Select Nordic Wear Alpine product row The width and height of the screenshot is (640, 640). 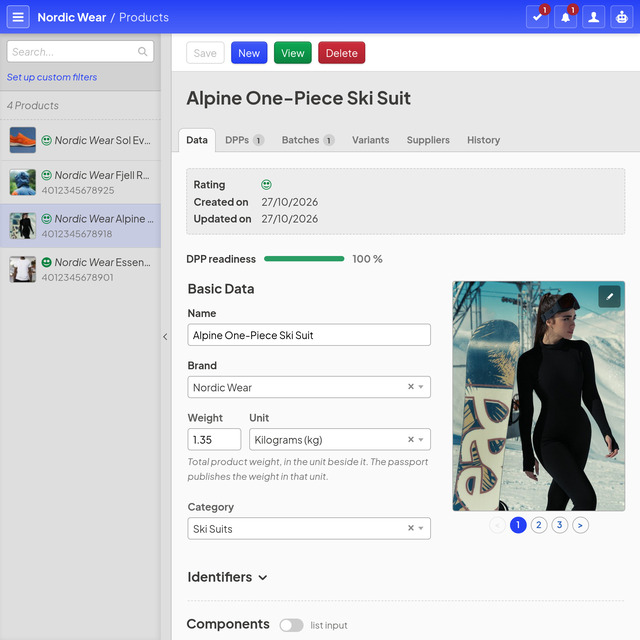pyautogui.click(x=80, y=226)
